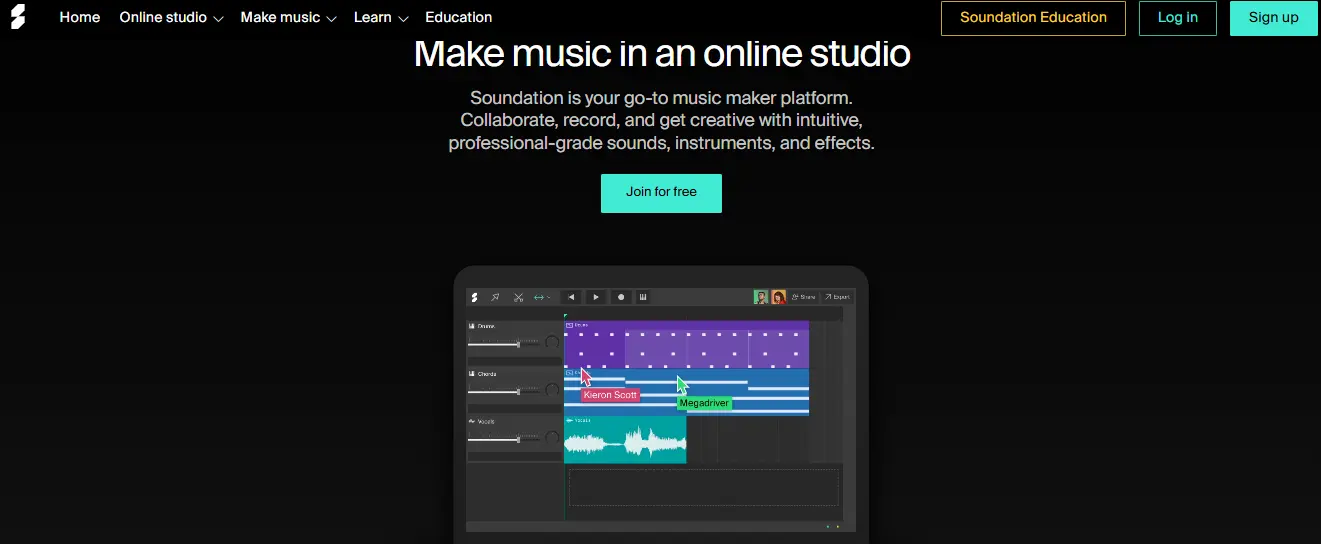Click the Make music in an online studio headline
This screenshot has width=1321, height=544.
(x=662, y=53)
